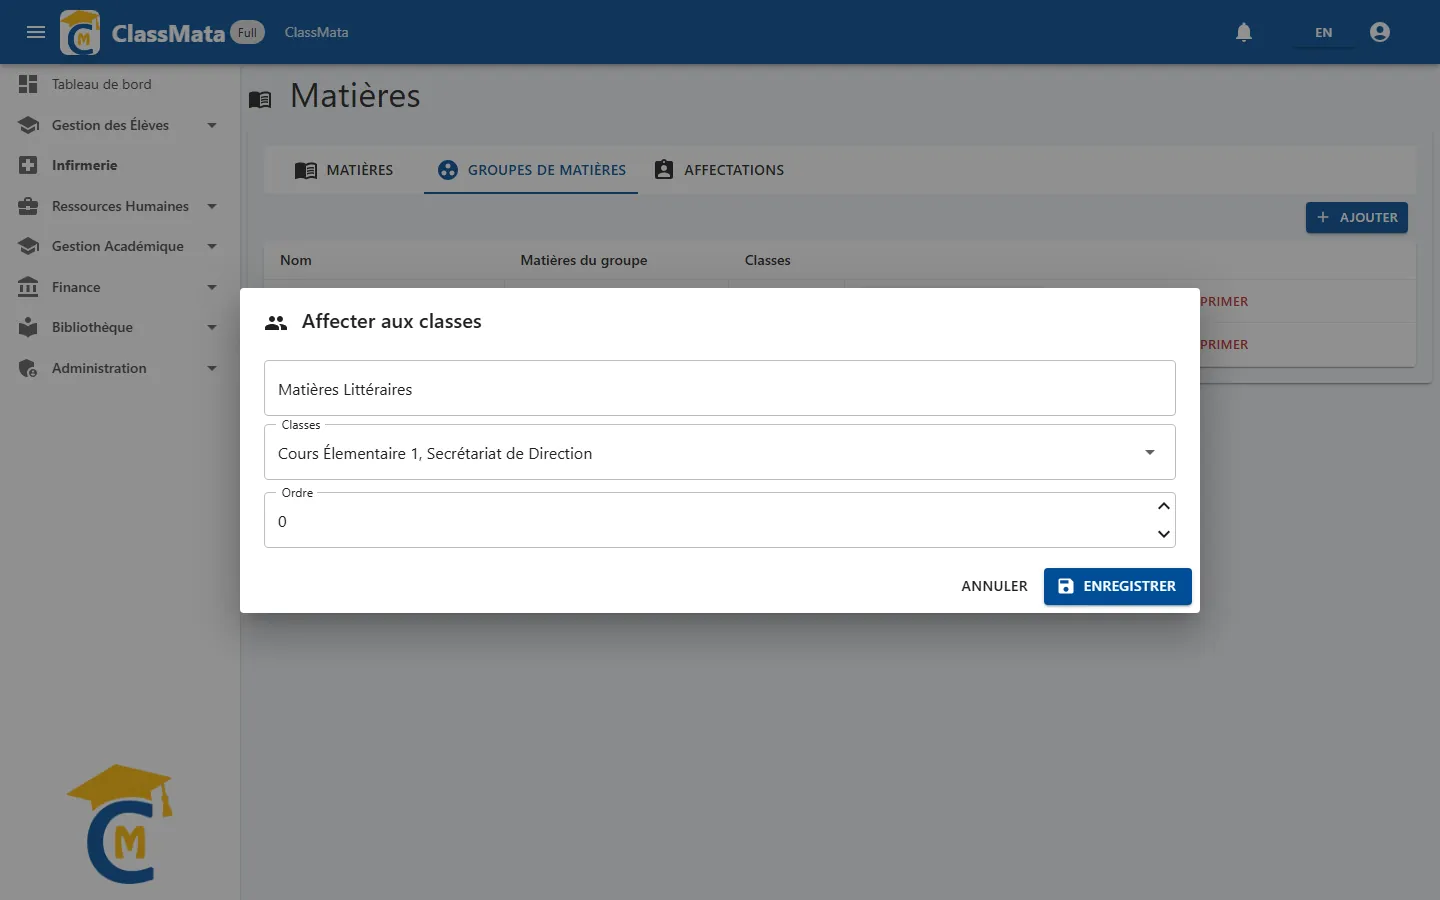
Task: Click the Administration shield icon
Action: point(28,368)
